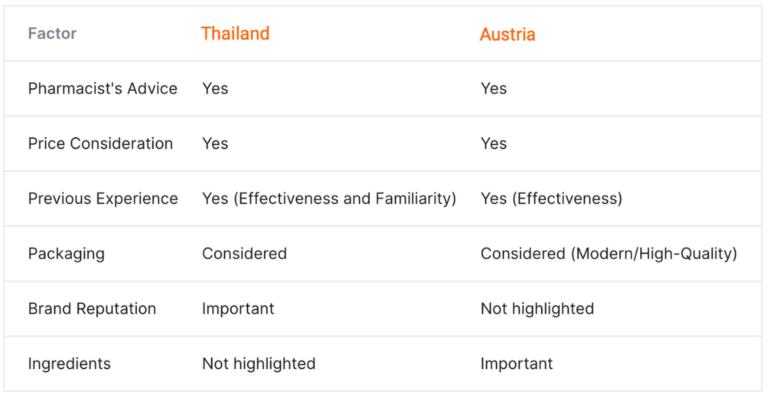Click Austria's 'Yes (Effectiveness)' cell
This screenshot has height=398, width=768.
(x=552, y=198)
